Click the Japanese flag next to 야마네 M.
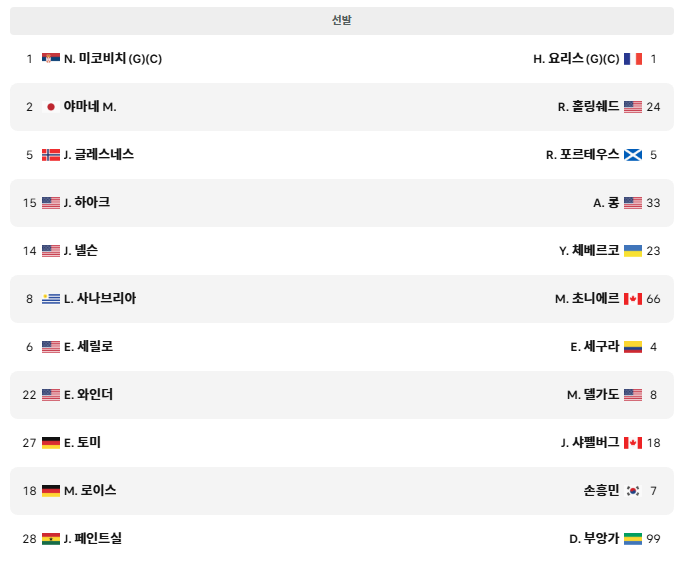The width and height of the screenshot is (684, 568). click(x=51, y=106)
